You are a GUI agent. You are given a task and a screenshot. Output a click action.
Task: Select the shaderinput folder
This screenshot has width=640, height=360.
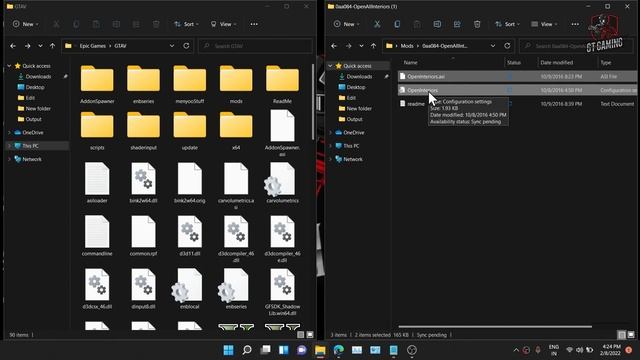(143, 131)
